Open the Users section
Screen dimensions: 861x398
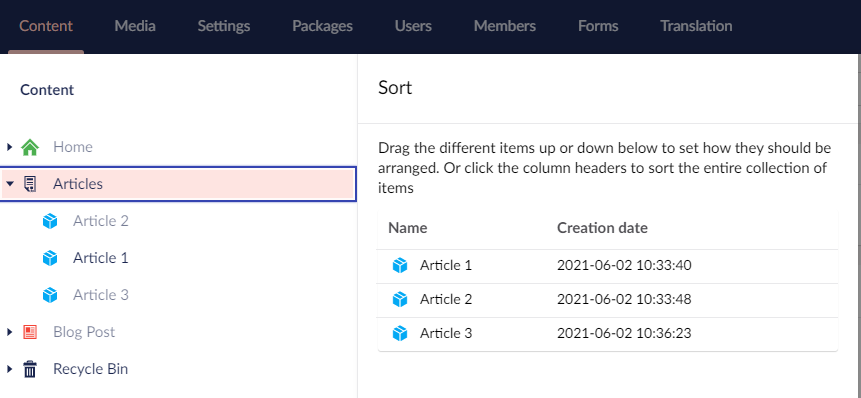point(413,26)
